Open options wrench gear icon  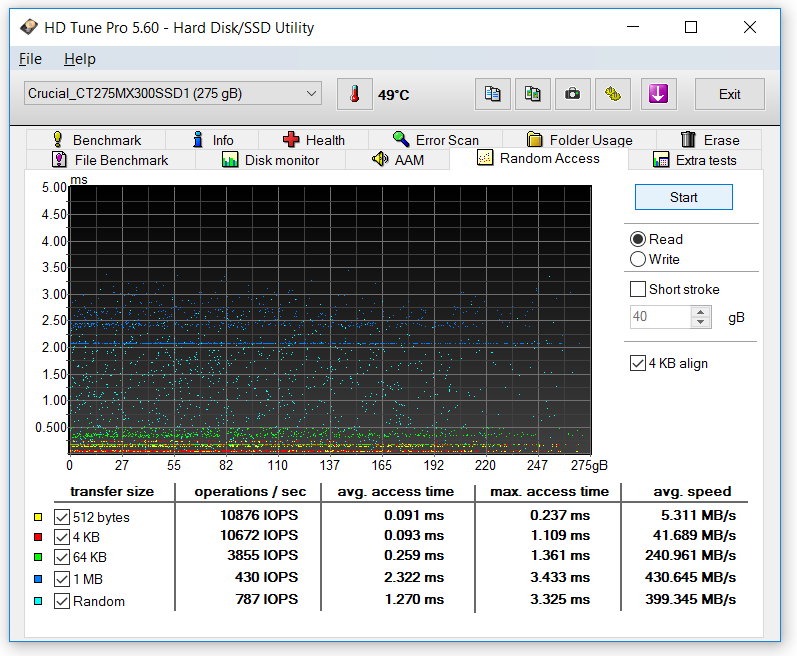click(x=613, y=94)
